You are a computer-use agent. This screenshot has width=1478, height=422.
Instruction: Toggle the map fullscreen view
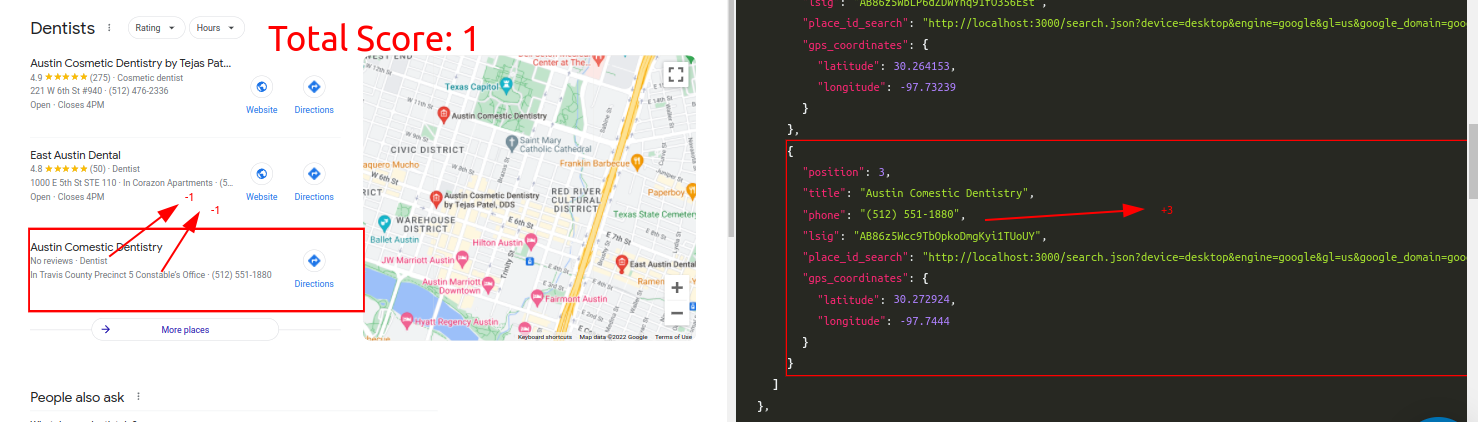pos(675,74)
